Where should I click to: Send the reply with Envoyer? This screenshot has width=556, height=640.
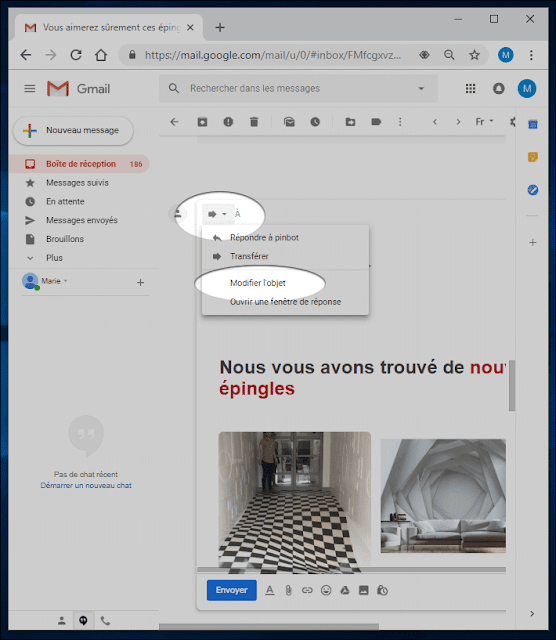231,590
